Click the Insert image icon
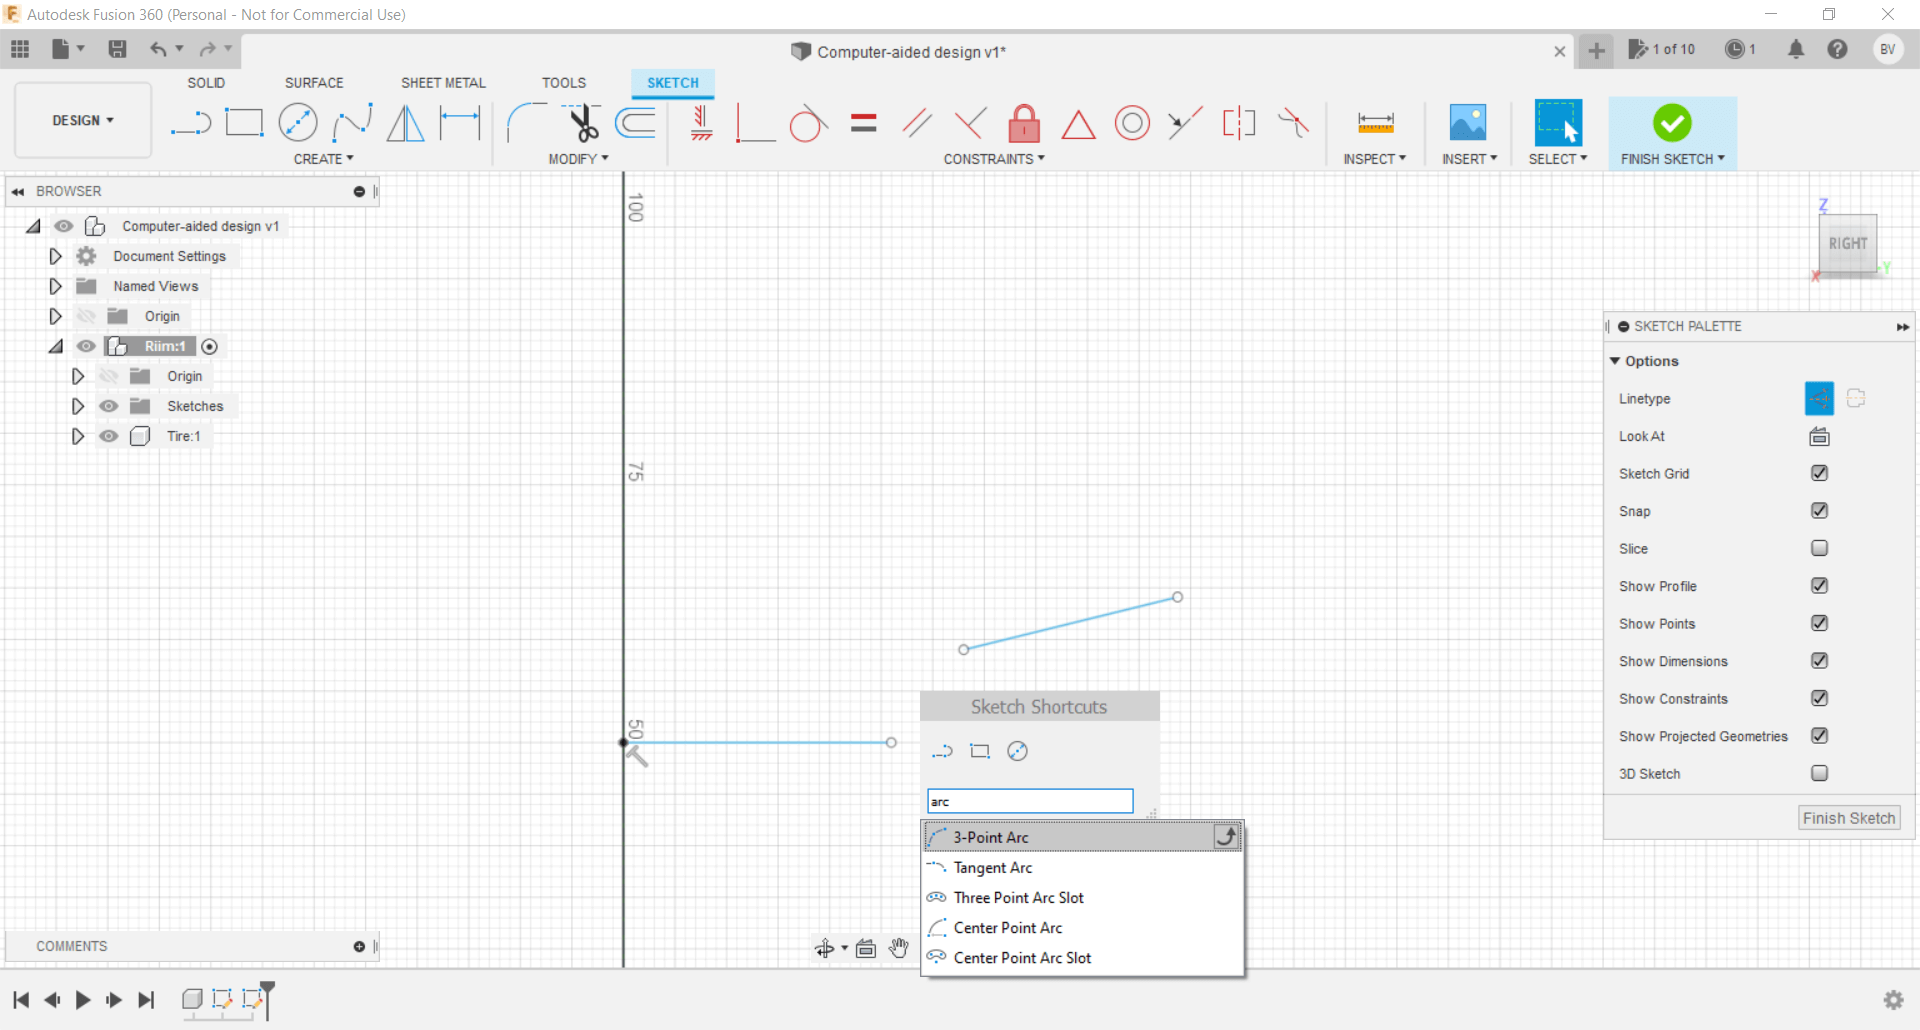Viewport: 1920px width, 1030px height. pyautogui.click(x=1468, y=123)
